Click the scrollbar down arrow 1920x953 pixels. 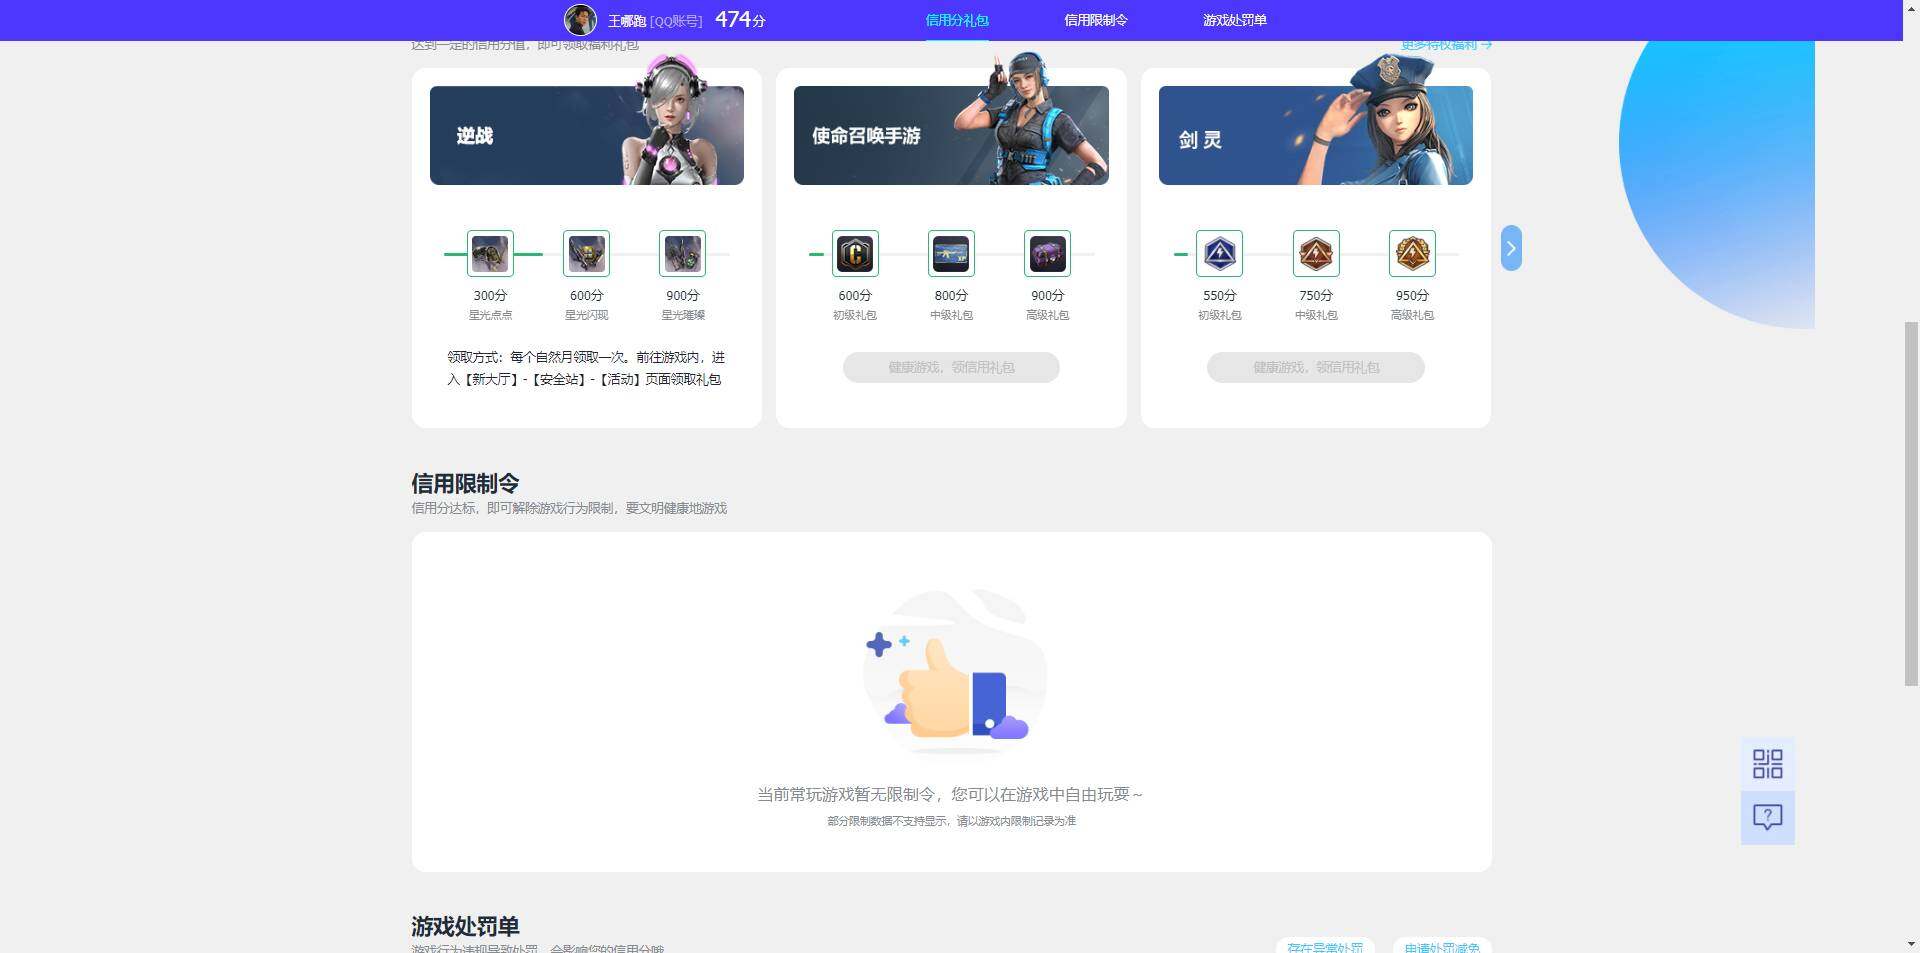click(x=1911, y=944)
